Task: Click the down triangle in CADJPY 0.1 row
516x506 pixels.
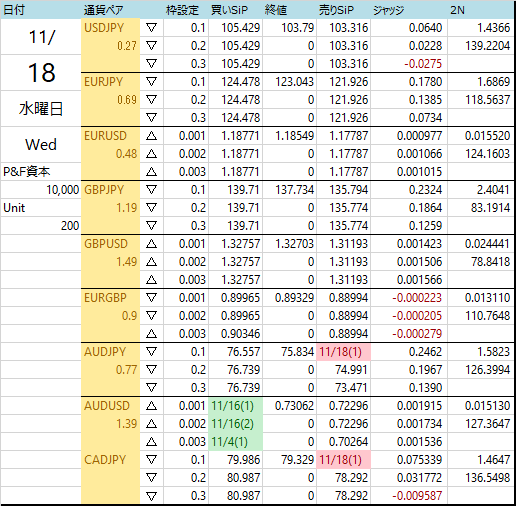Action: (151, 460)
